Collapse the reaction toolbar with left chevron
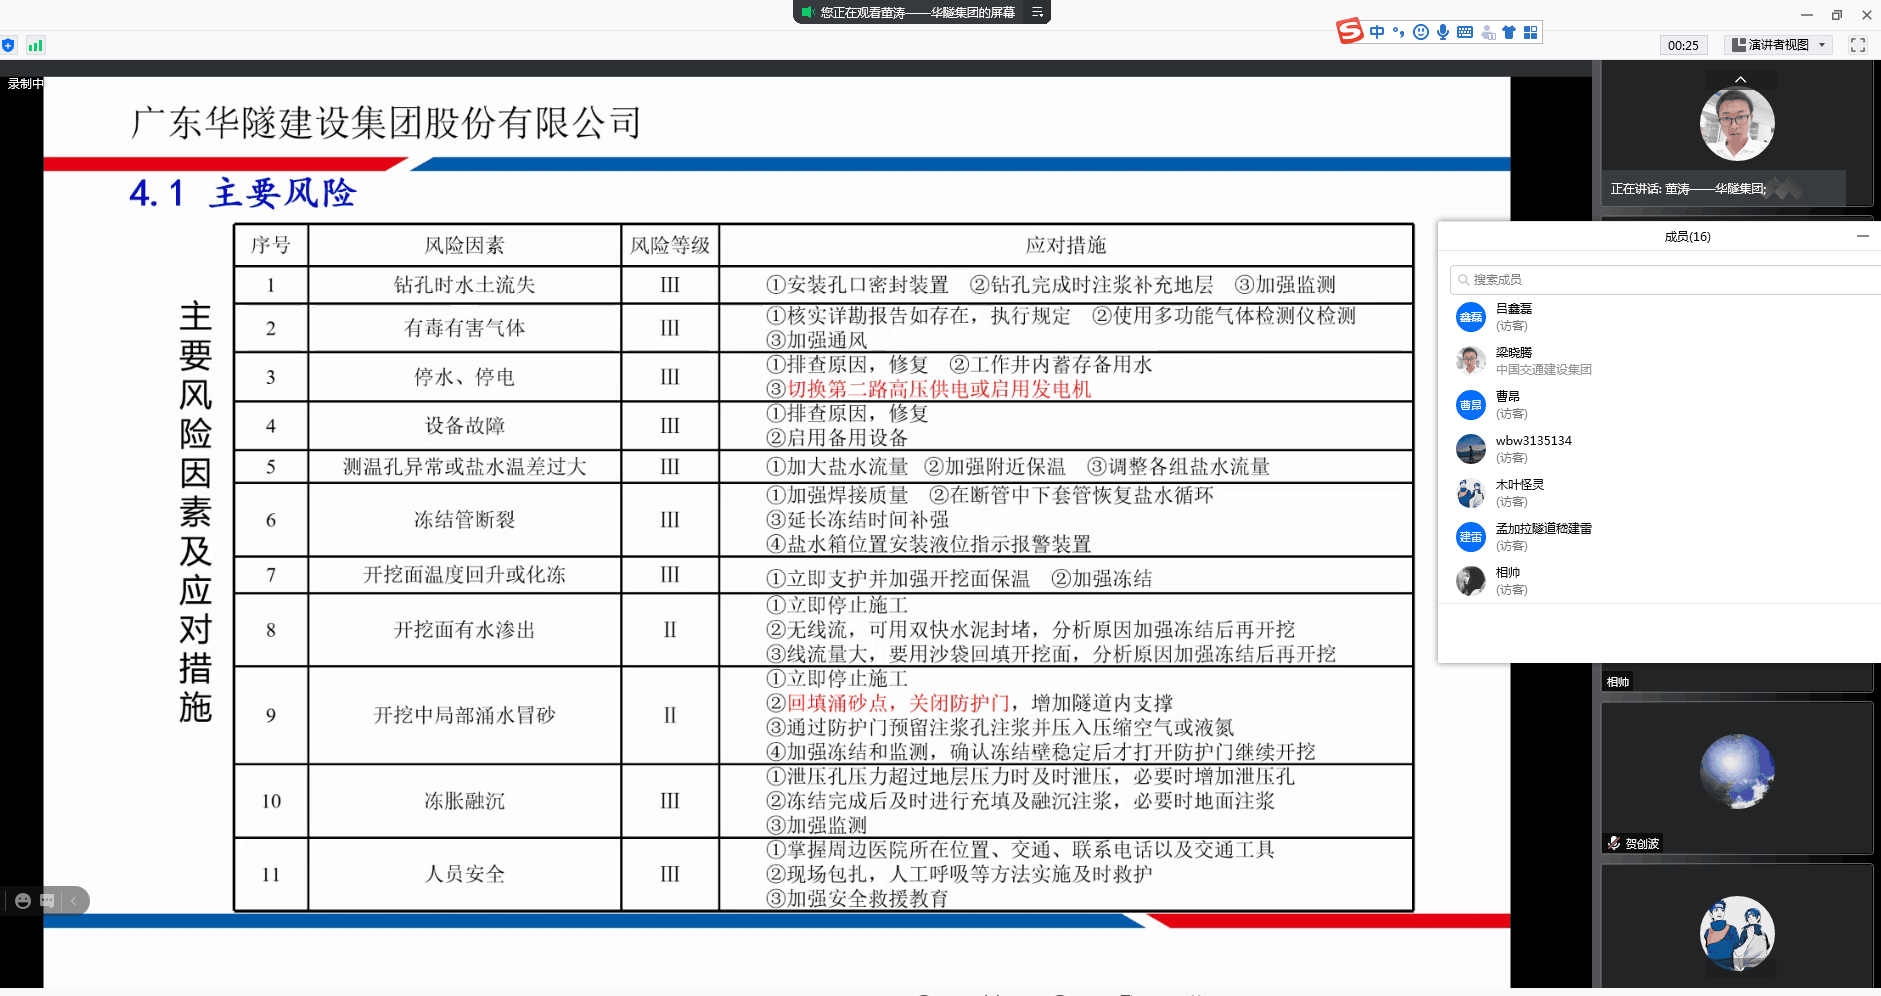Image resolution: width=1881 pixels, height=996 pixels. pyautogui.click(x=73, y=901)
